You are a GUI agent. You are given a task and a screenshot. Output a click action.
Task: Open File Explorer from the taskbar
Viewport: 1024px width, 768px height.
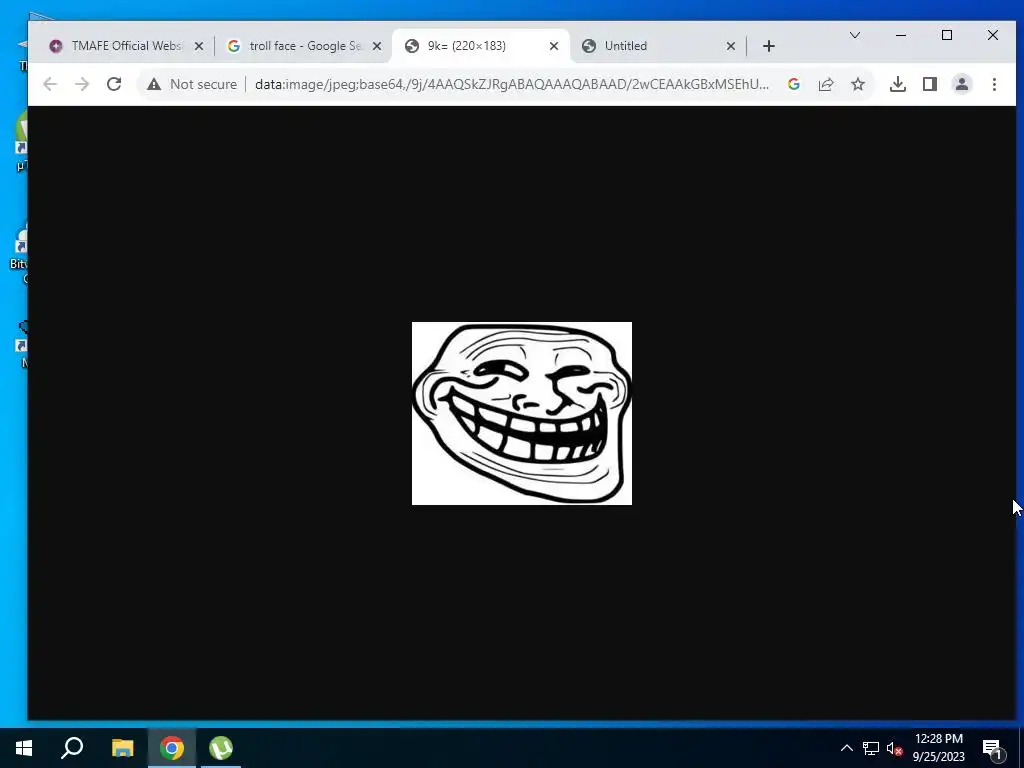click(x=122, y=748)
